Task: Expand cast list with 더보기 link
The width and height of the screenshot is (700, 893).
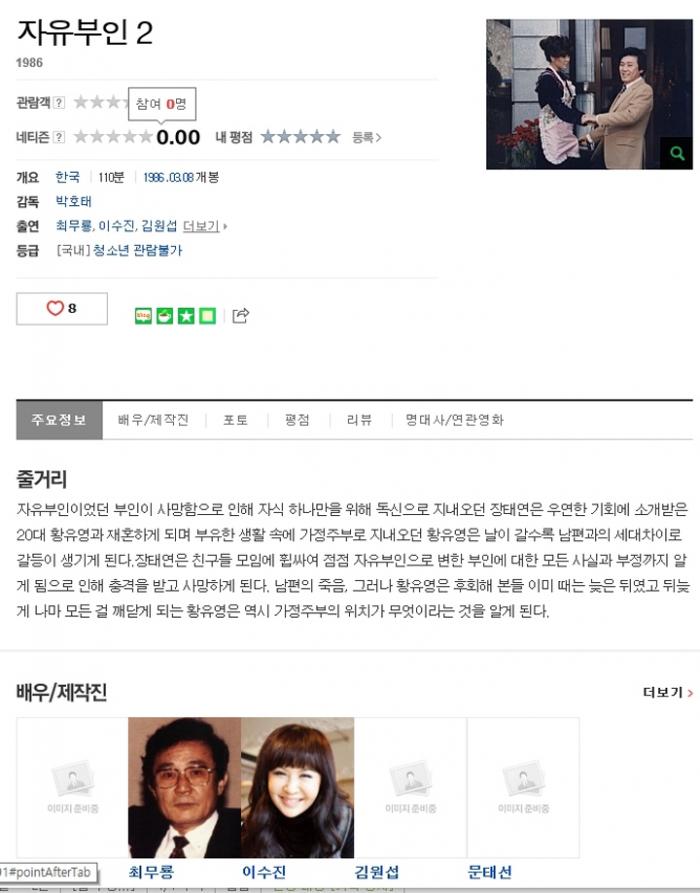Action: click(x=204, y=226)
